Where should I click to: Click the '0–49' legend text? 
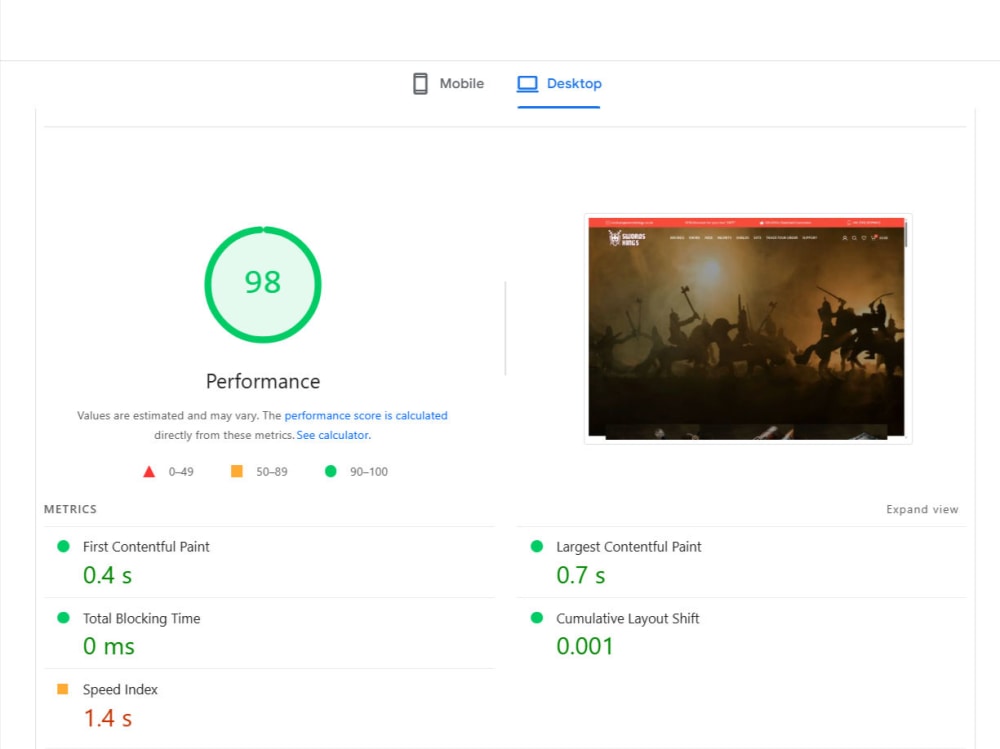coord(181,471)
